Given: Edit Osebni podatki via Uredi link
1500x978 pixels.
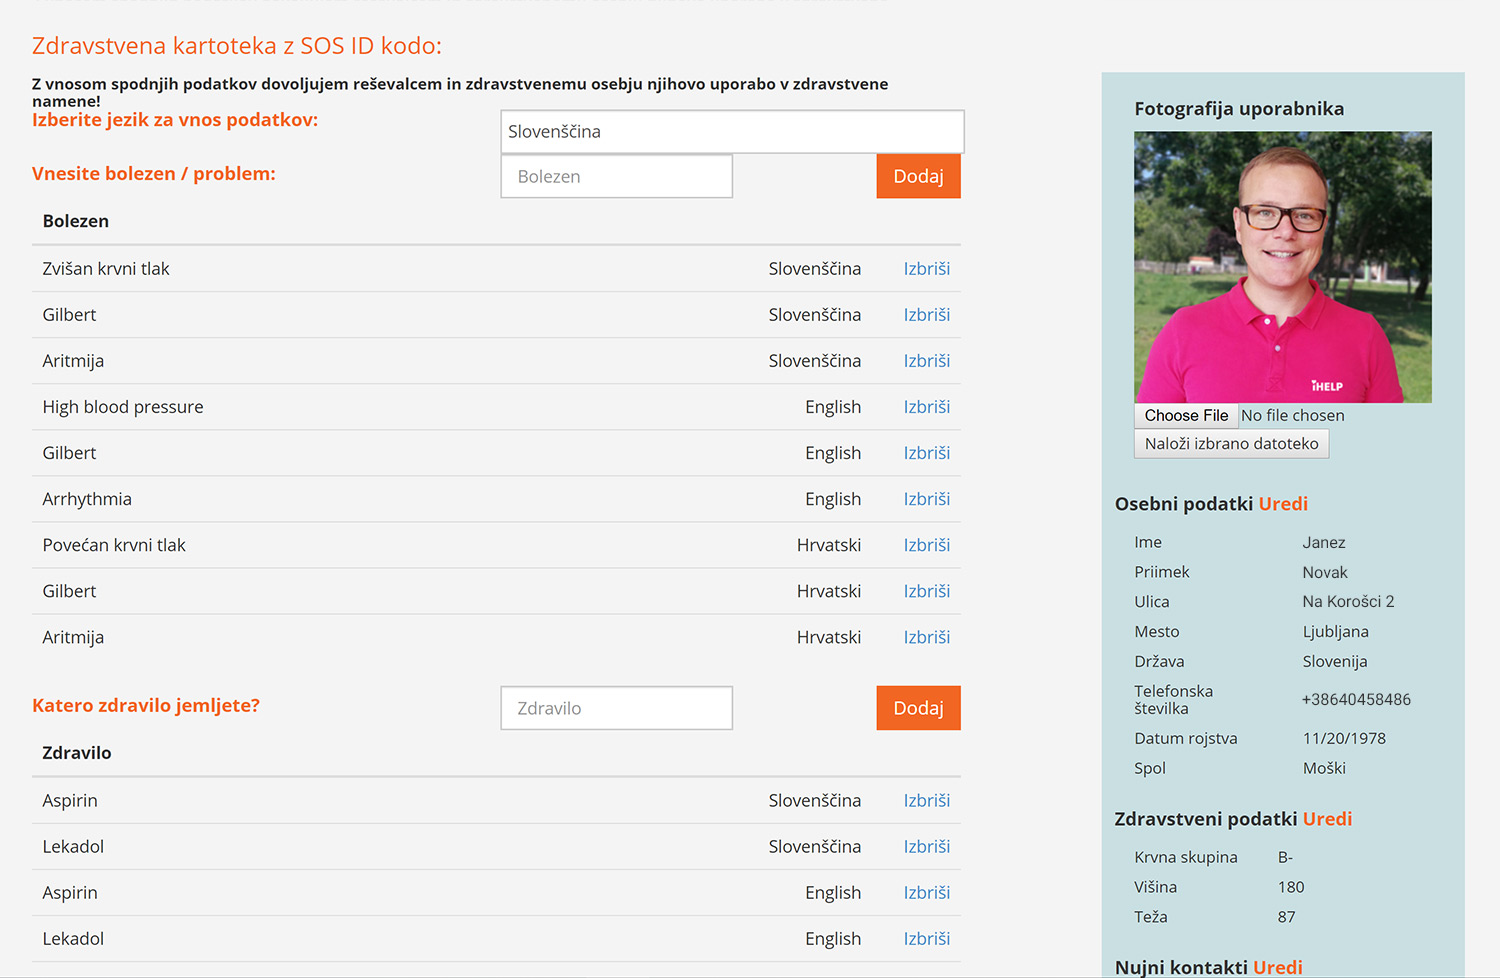Looking at the screenshot, I should coord(1283,504).
